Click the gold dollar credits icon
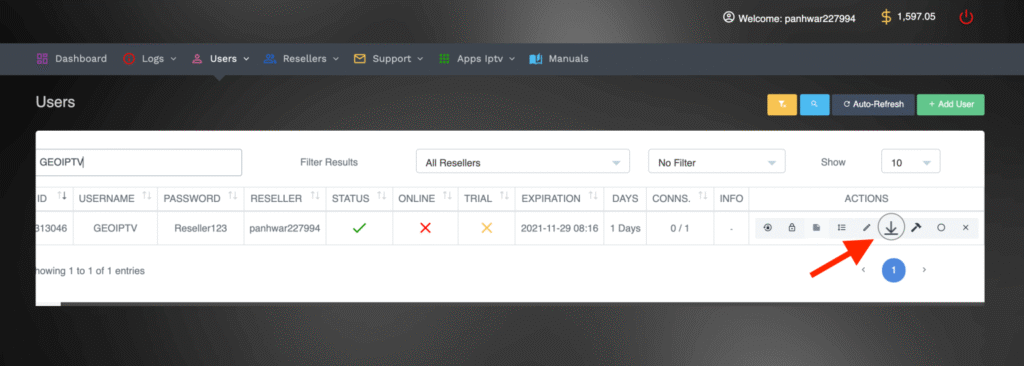 (x=886, y=17)
